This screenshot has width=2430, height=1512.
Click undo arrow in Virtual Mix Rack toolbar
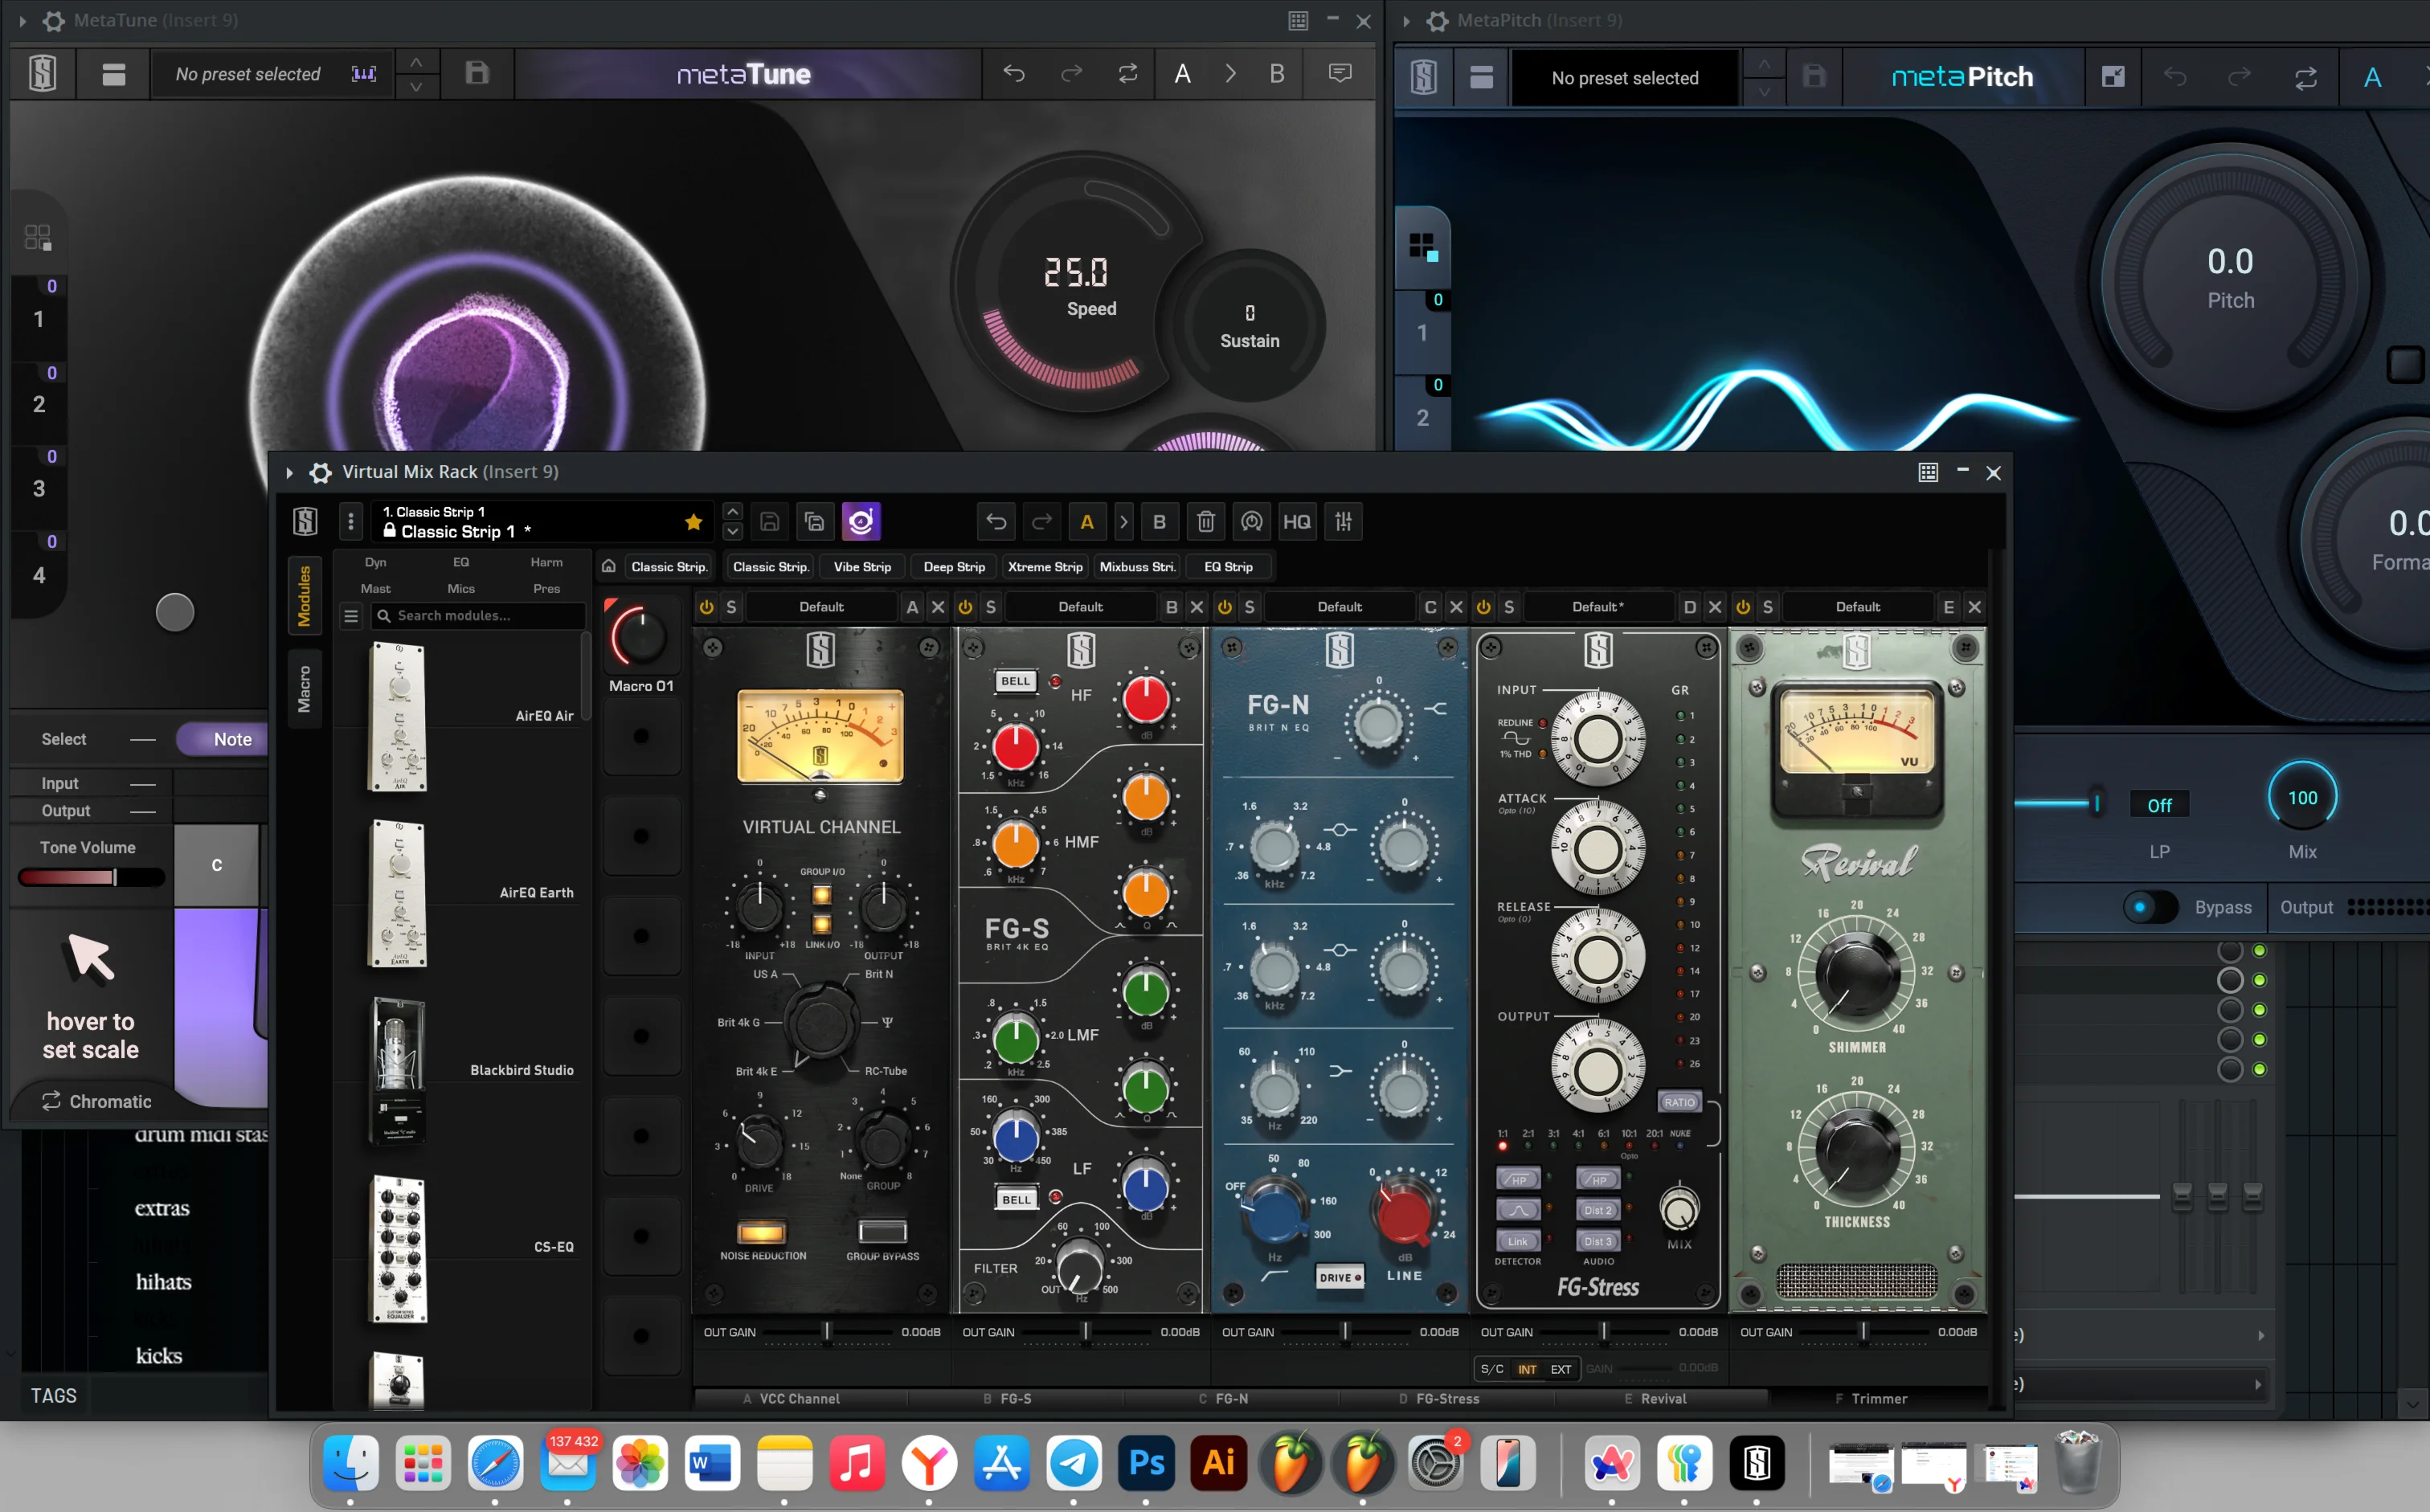point(996,522)
